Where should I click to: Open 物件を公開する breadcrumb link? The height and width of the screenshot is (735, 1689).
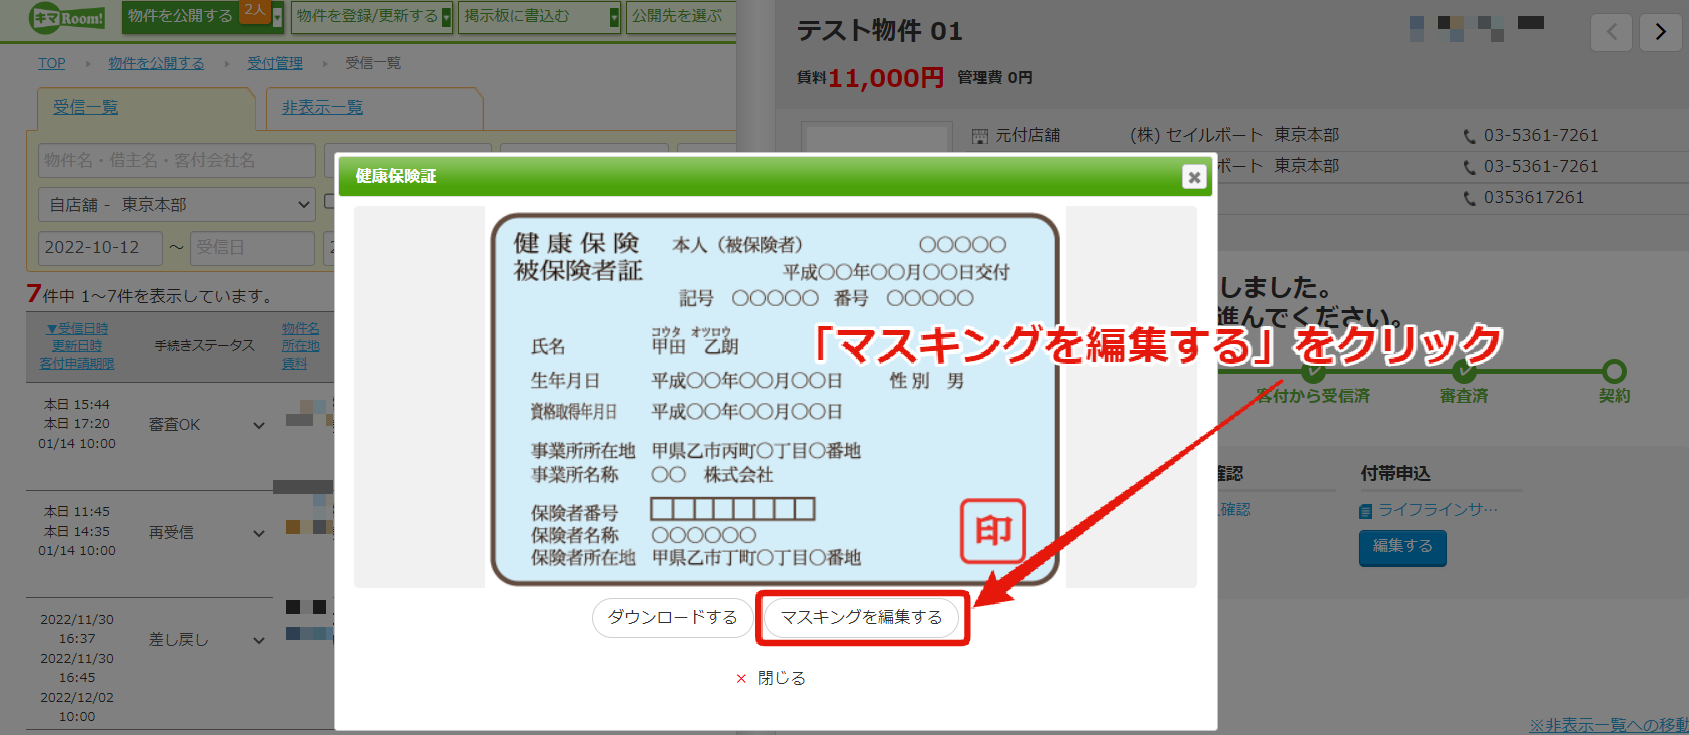156,63
